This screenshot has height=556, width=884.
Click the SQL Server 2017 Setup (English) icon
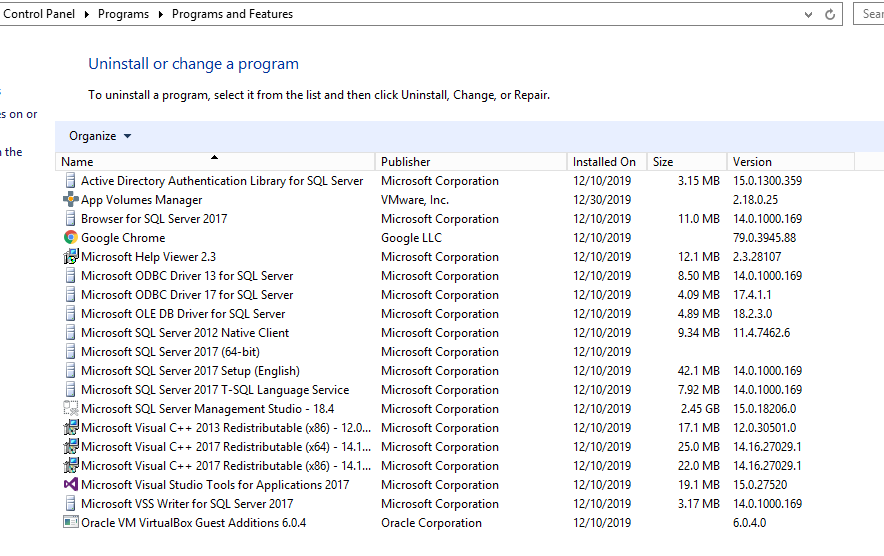[x=70, y=370]
